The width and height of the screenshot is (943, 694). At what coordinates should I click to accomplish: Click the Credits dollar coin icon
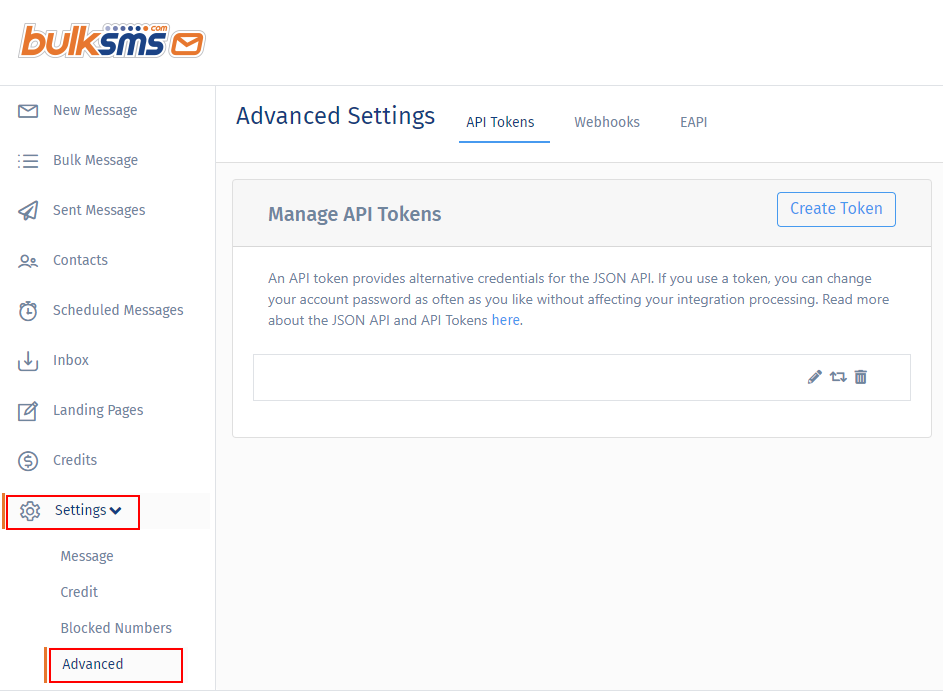(28, 461)
